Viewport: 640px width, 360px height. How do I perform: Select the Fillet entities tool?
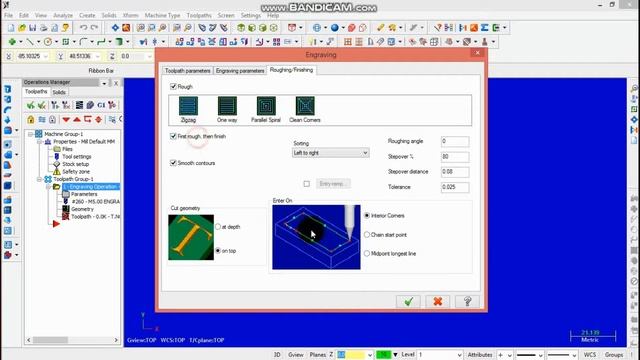click(83, 42)
